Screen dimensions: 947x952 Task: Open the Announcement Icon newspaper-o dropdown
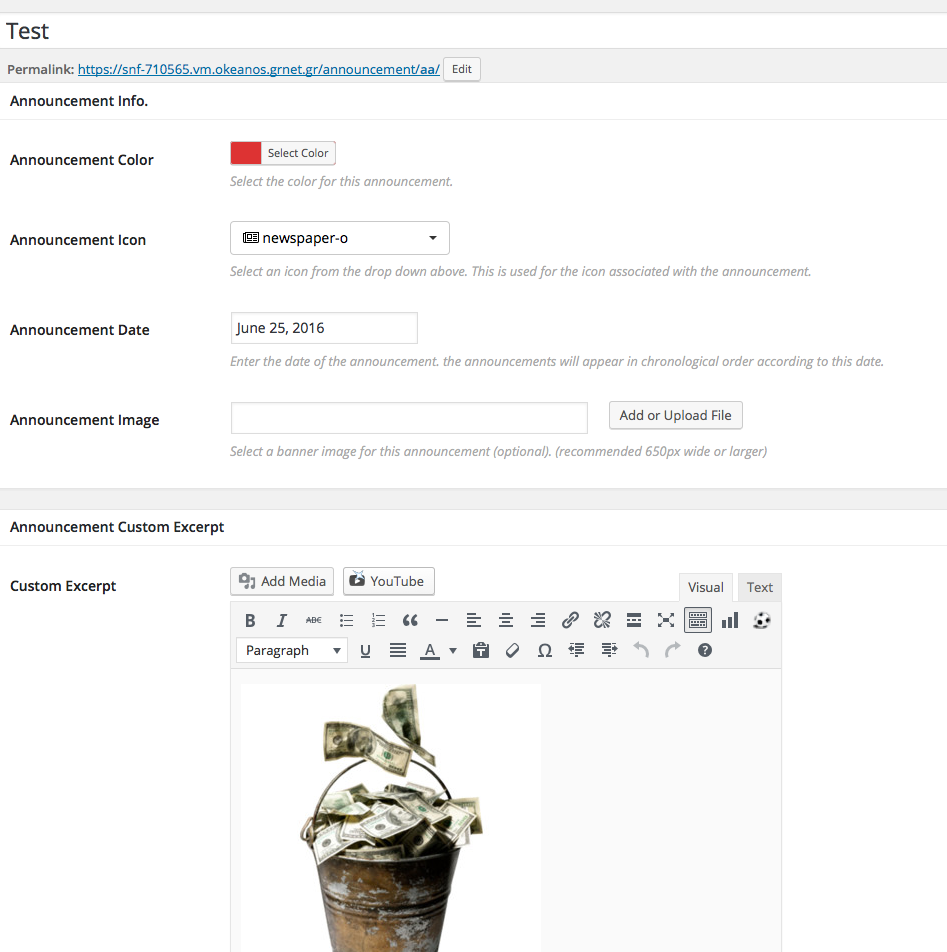pyautogui.click(x=340, y=238)
